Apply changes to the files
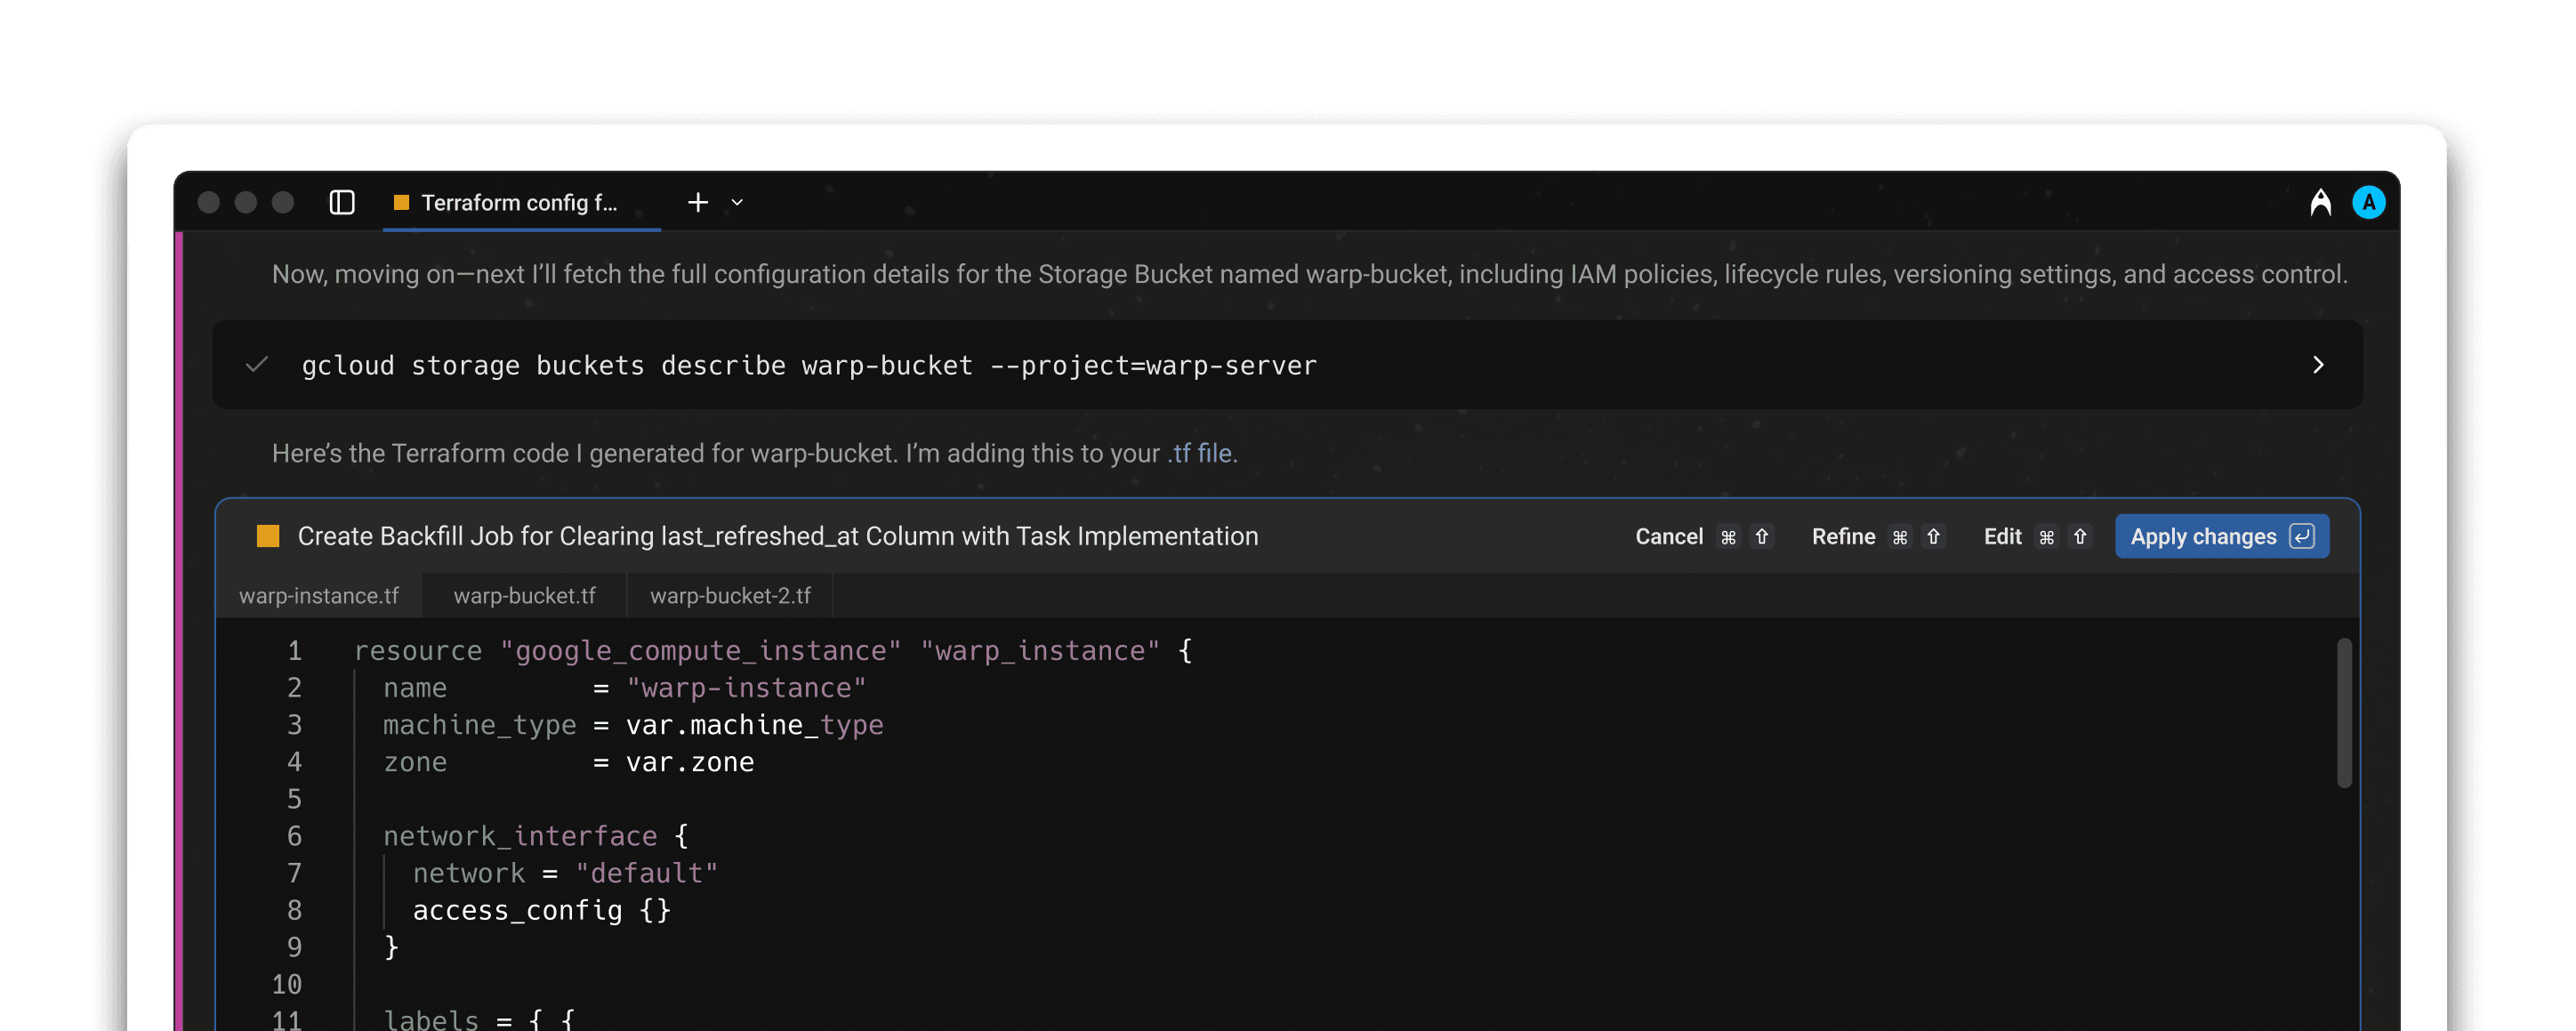This screenshot has width=2576, height=1031. pyautogui.click(x=2221, y=536)
